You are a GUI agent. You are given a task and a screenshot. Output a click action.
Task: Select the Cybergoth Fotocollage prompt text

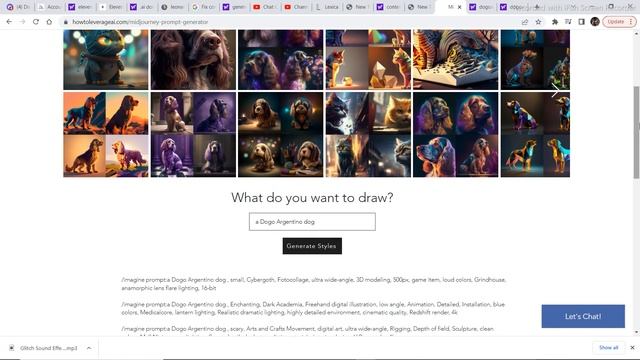coord(314,284)
